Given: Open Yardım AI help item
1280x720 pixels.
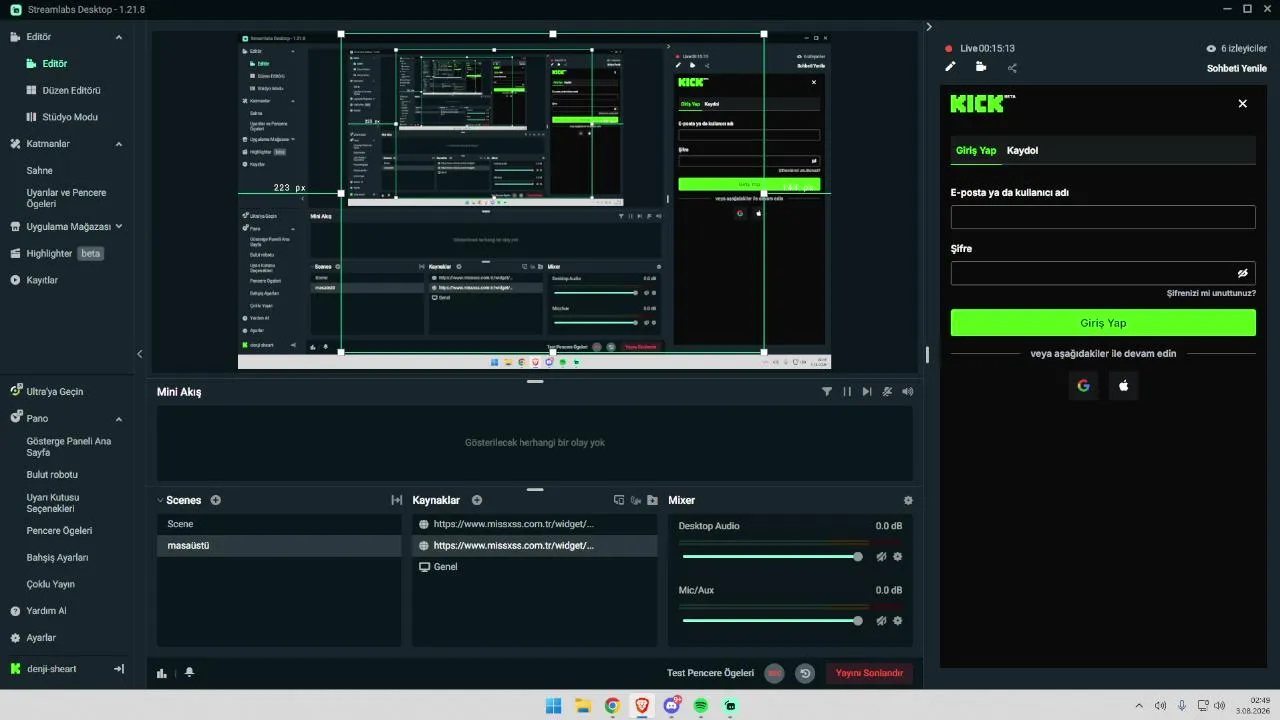Looking at the screenshot, I should pyautogui.click(x=38, y=611).
